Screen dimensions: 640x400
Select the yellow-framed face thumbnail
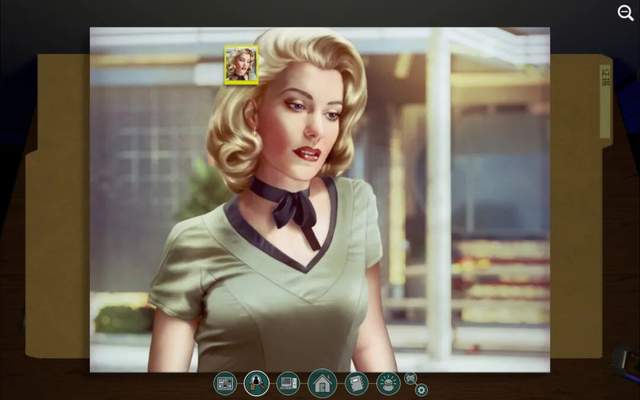click(x=241, y=65)
